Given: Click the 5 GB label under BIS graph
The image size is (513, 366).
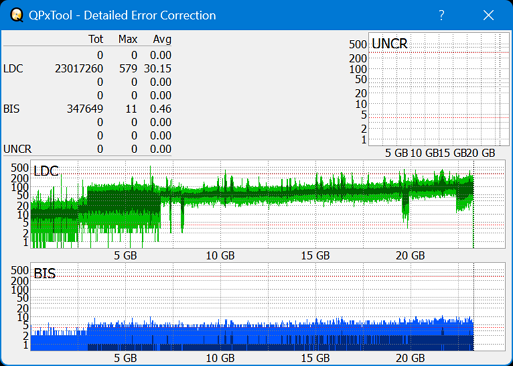Looking at the screenshot, I should coord(125,358).
